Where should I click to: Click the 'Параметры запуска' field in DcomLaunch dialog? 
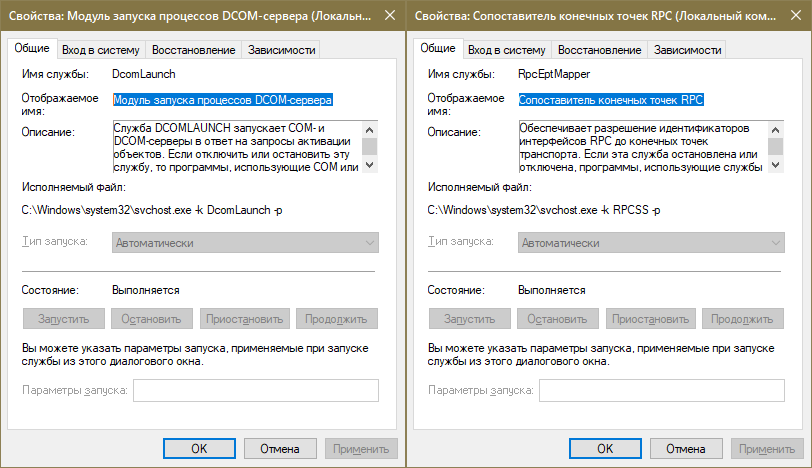tap(255, 390)
